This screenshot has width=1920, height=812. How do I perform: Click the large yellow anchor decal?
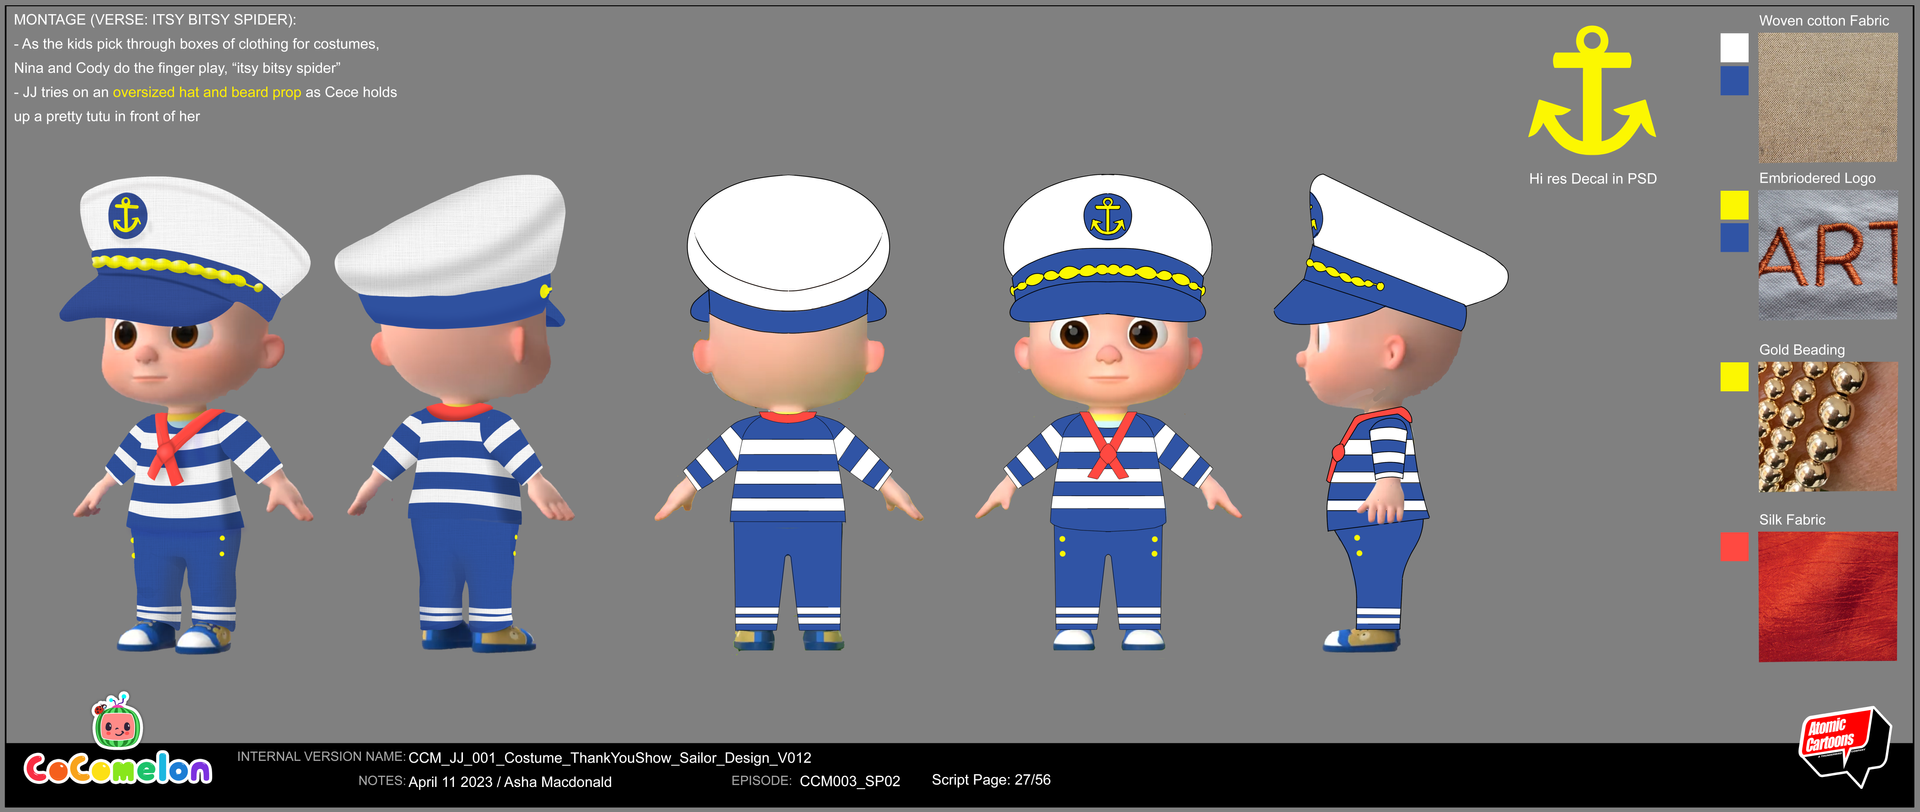[x=1591, y=93]
